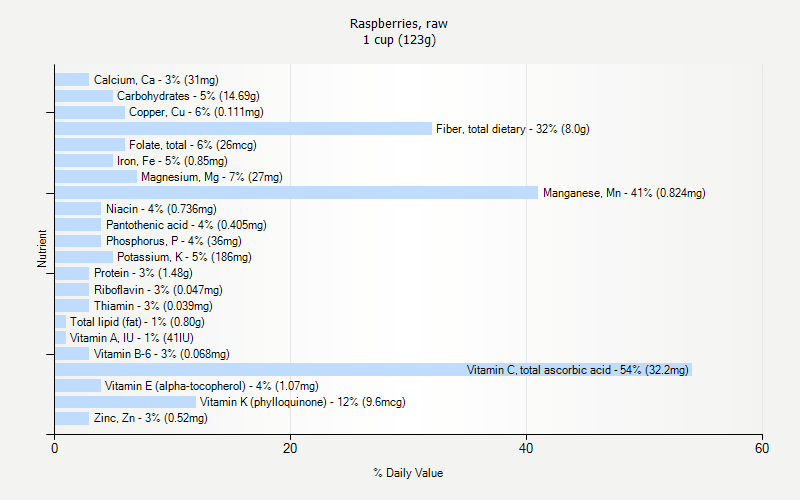
Task: Click the Pantothenic acid - 4% (0.405mg) label
Action: (186, 225)
